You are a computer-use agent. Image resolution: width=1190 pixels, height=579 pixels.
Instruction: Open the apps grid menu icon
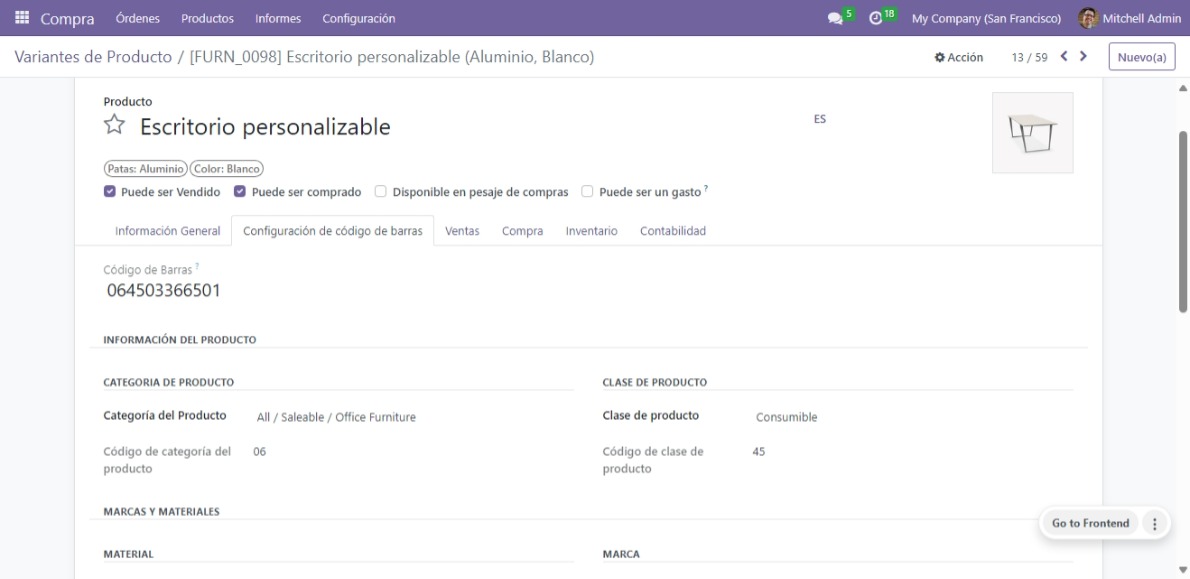[x=22, y=18]
